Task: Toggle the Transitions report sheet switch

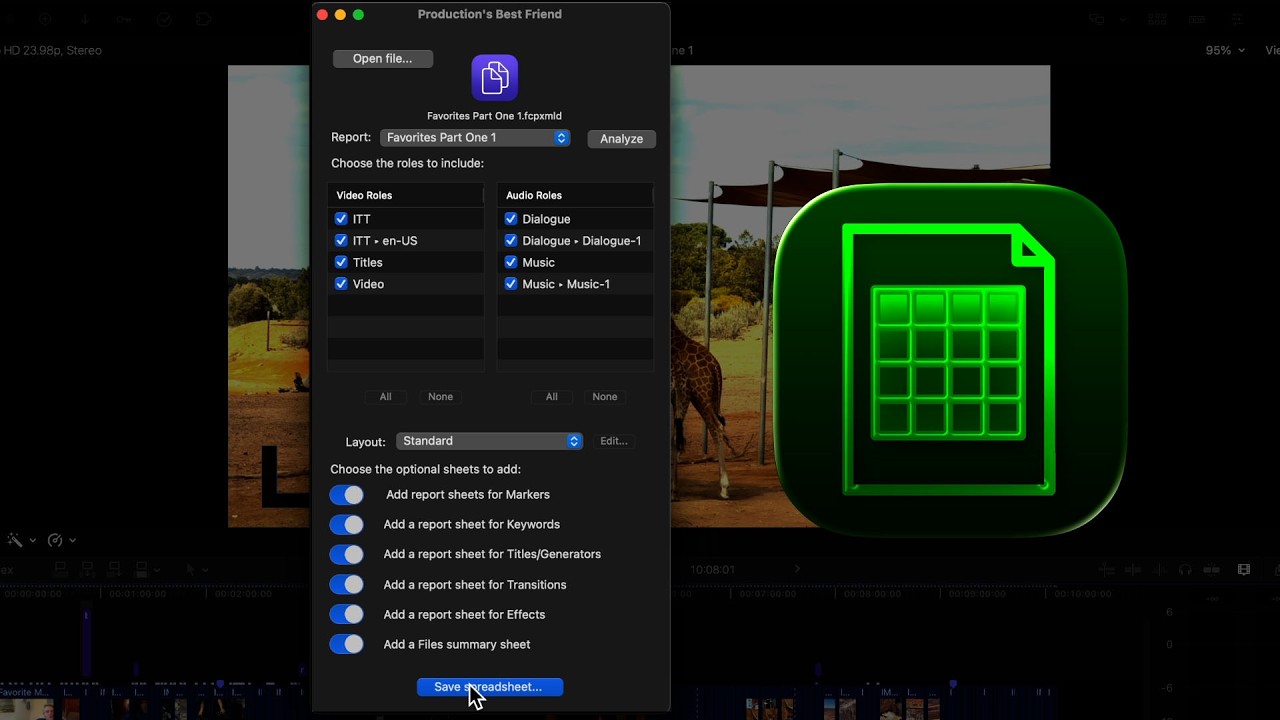Action: (x=347, y=585)
